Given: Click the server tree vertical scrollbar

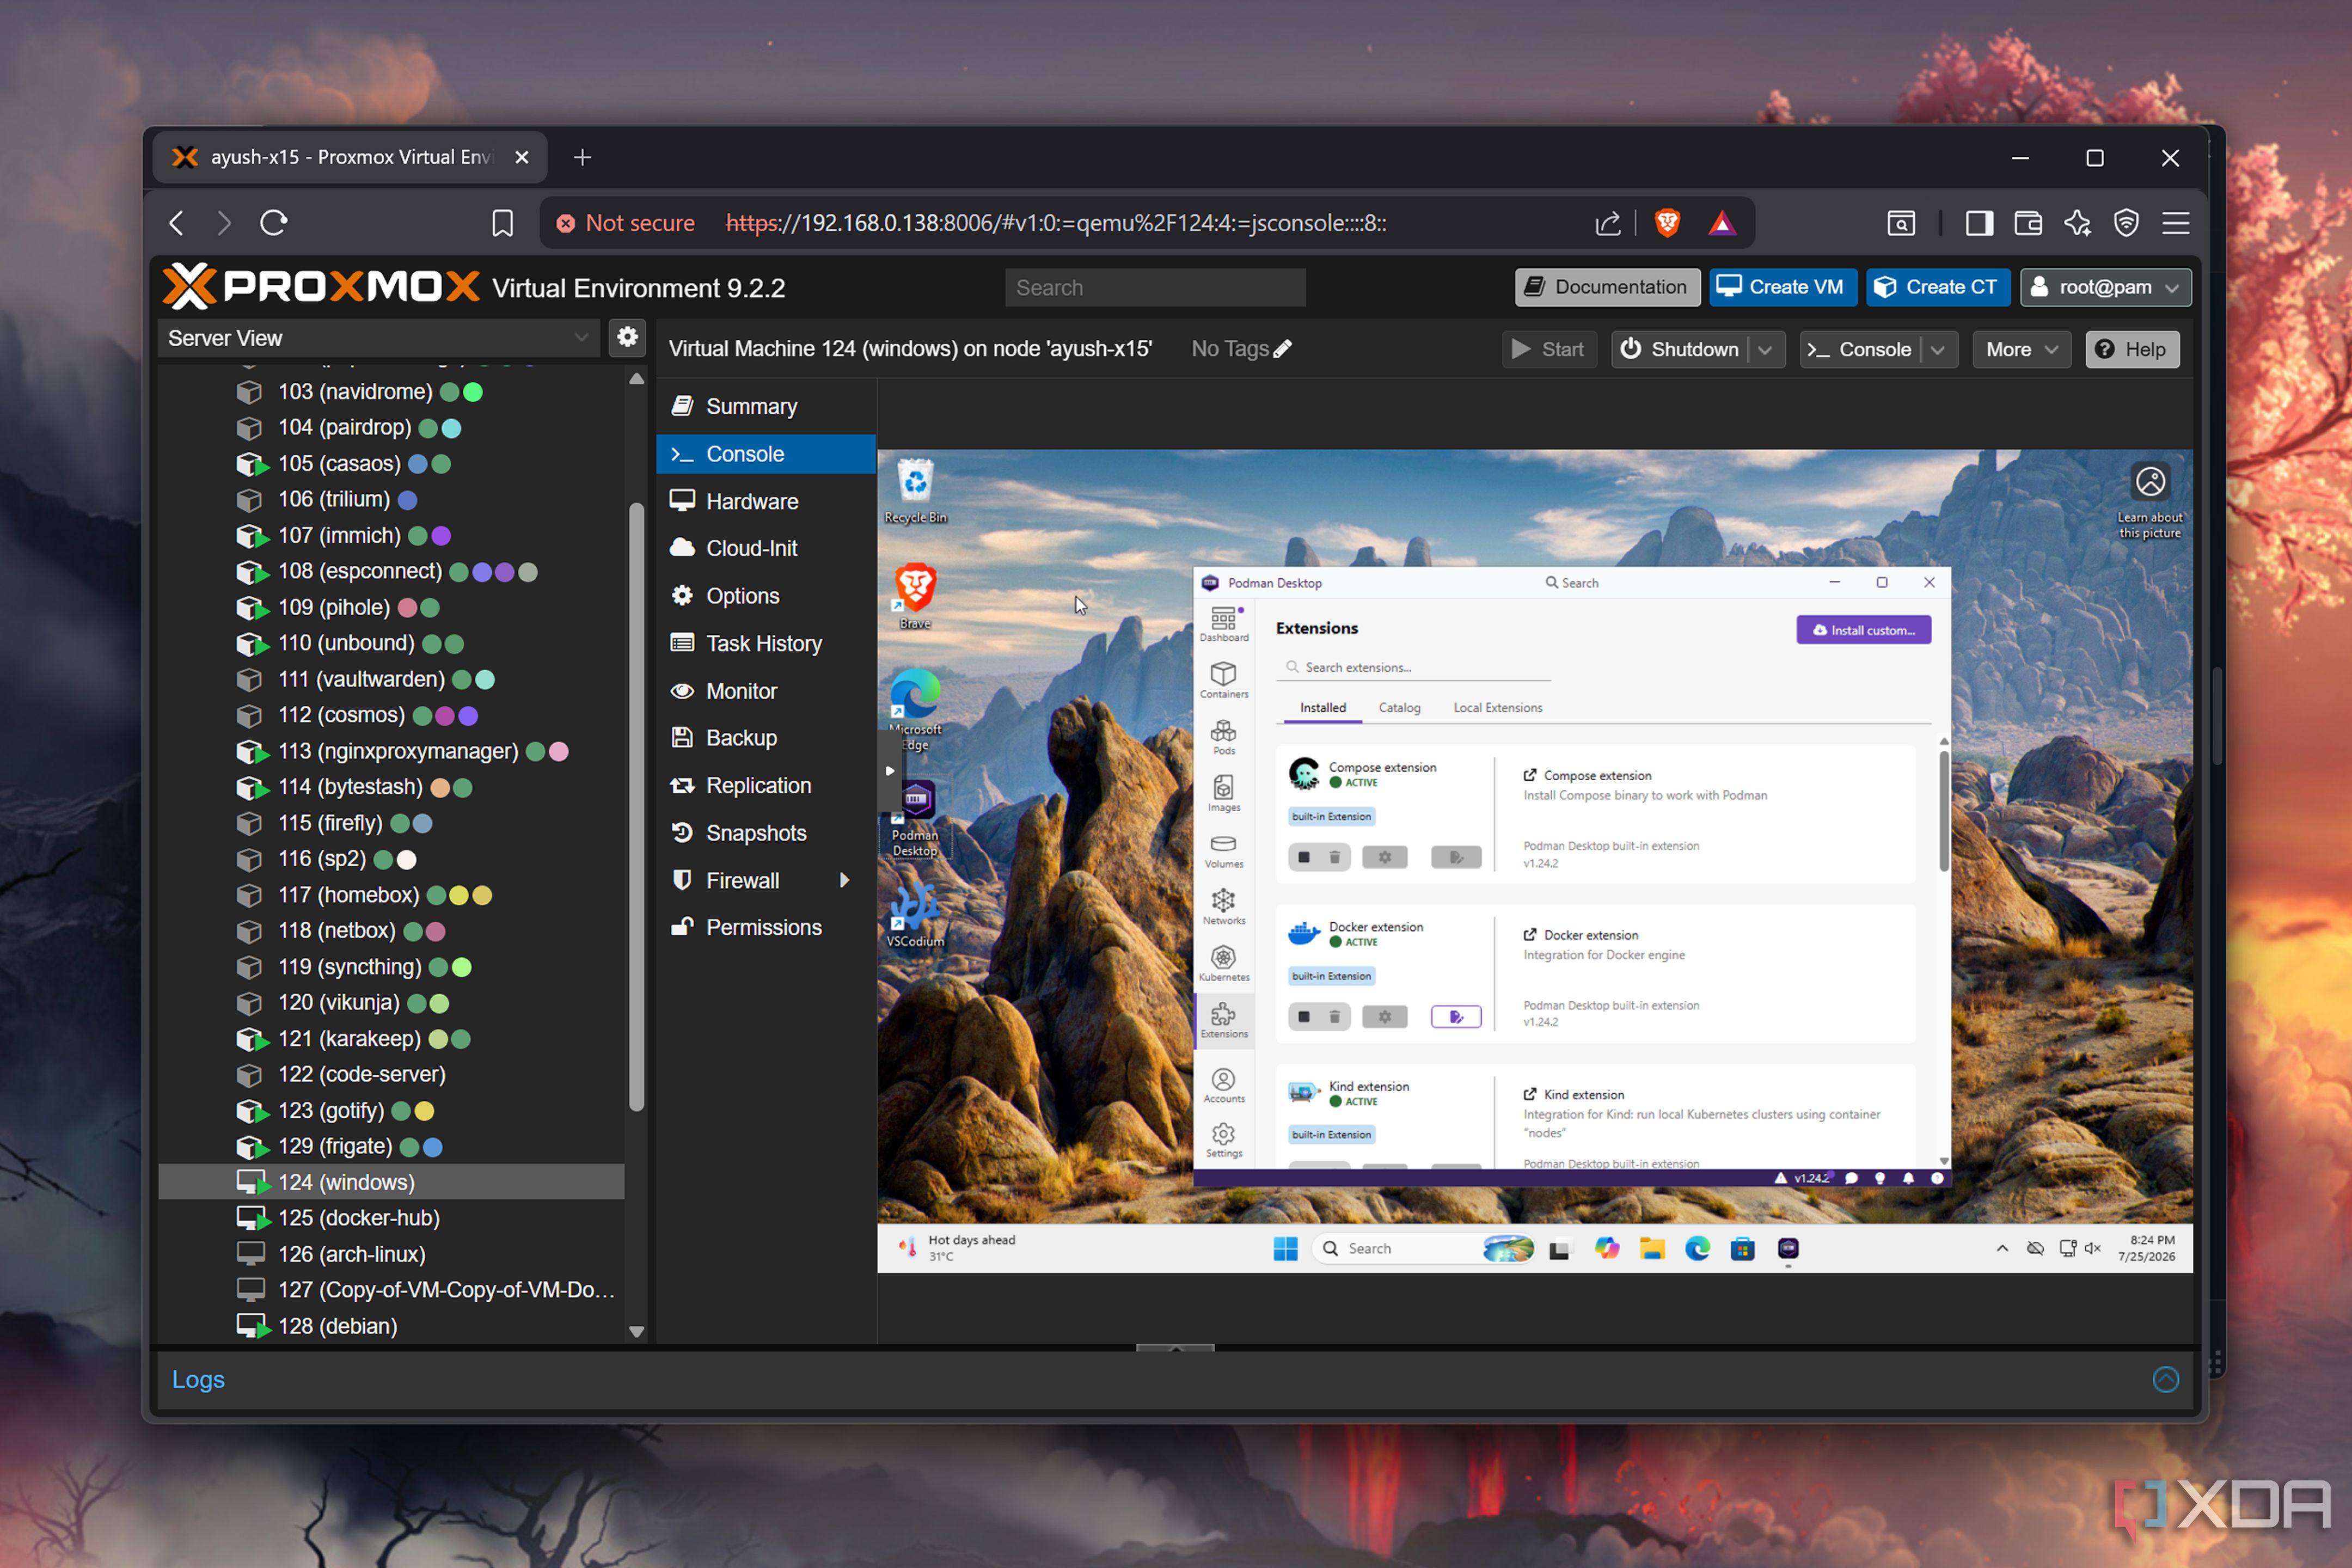Looking at the screenshot, I should [636, 806].
